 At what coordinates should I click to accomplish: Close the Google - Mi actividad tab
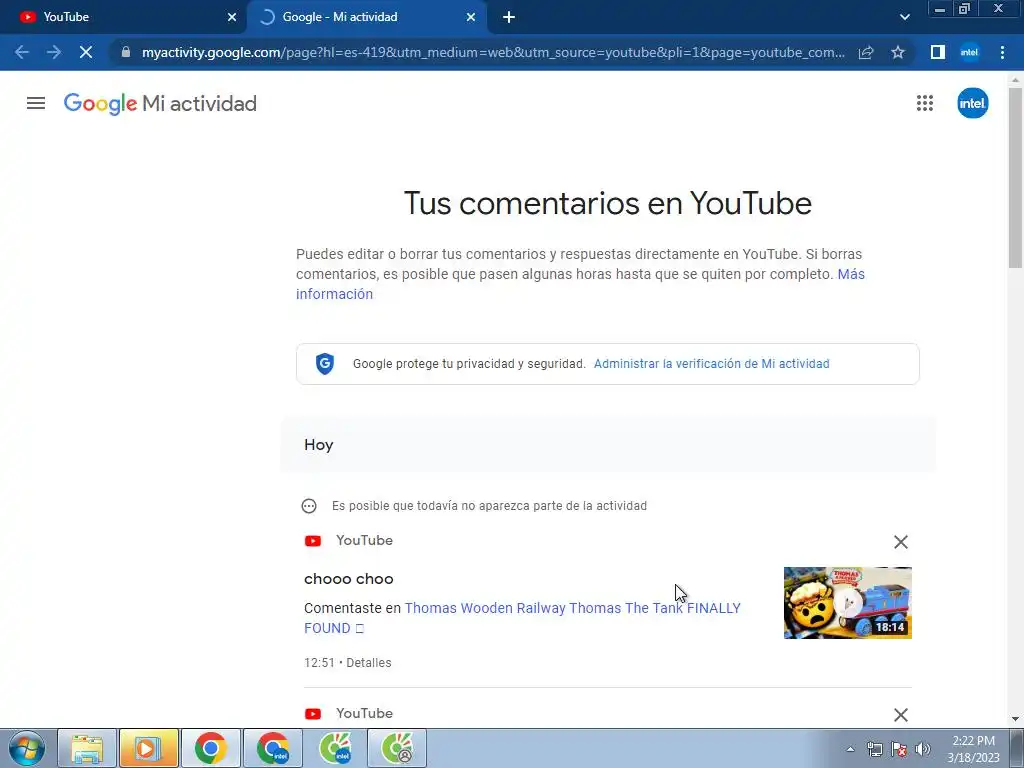coord(470,17)
